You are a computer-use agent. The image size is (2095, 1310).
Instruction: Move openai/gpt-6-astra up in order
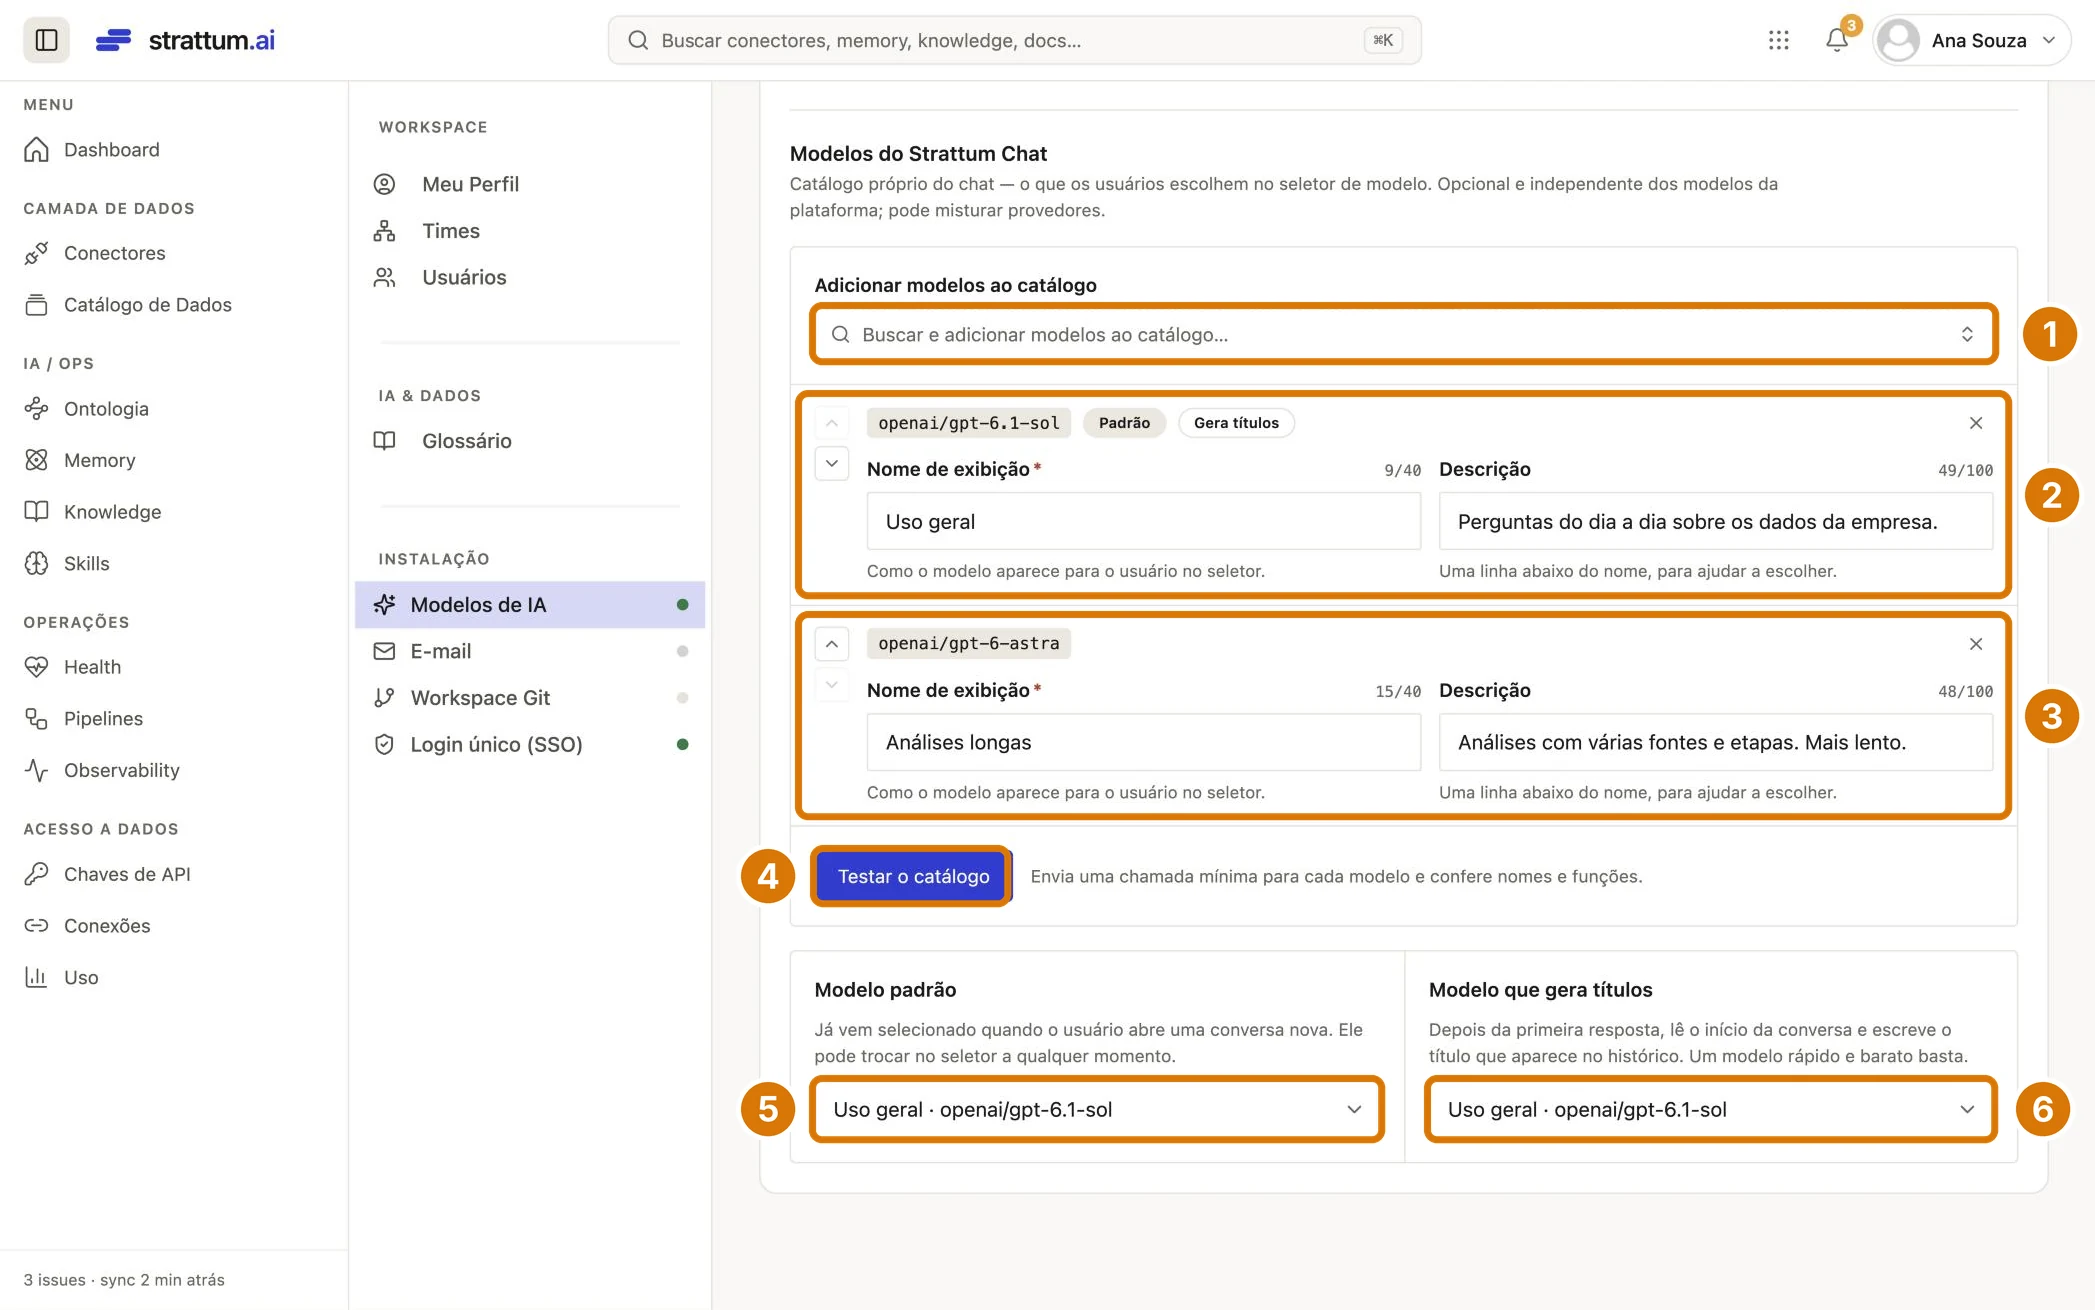point(831,644)
